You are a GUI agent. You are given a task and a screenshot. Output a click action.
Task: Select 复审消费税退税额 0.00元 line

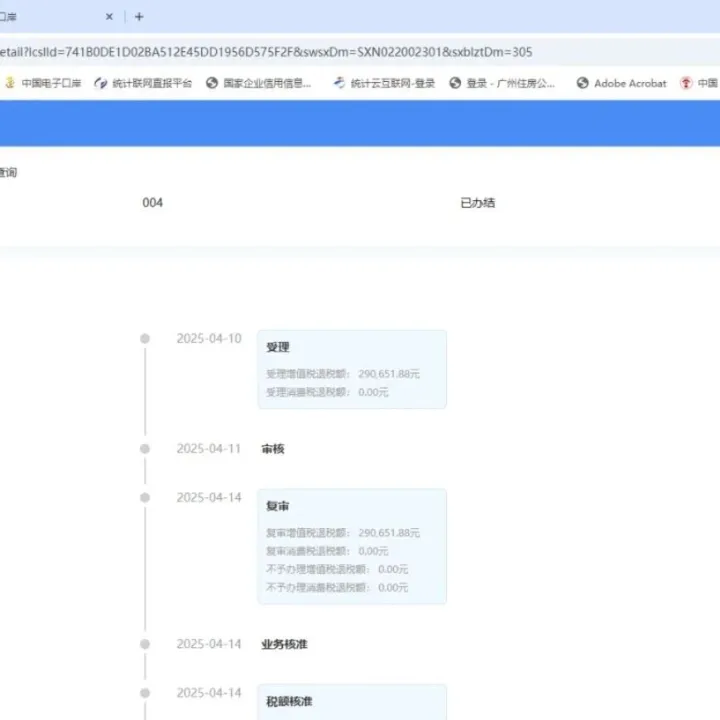327,551
